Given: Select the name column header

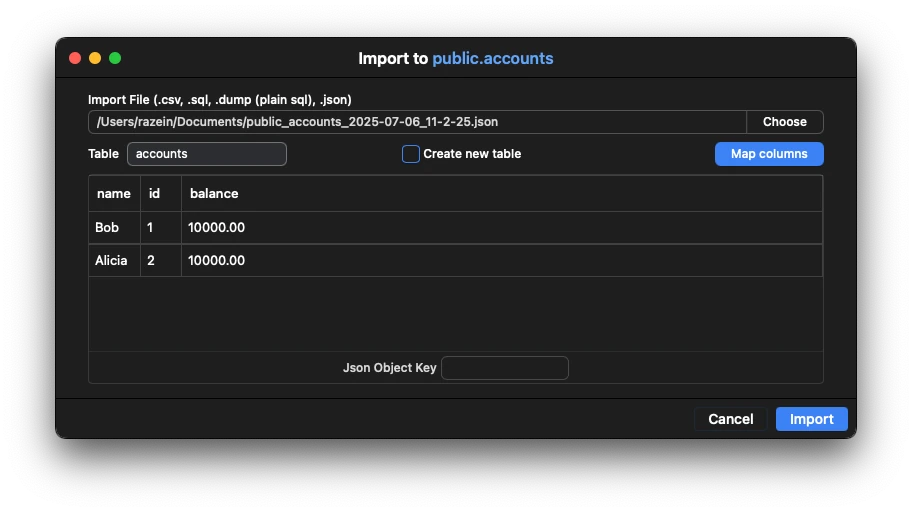Looking at the screenshot, I should pos(114,193).
